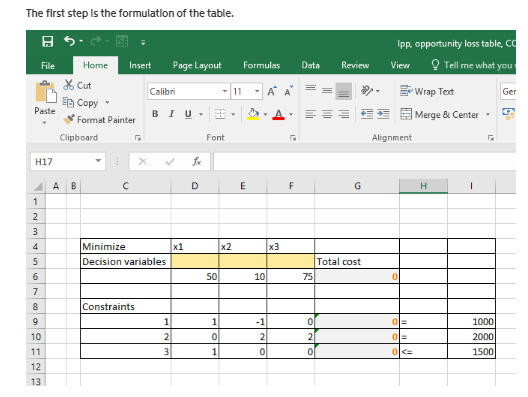528x397 pixels.
Task: Expand the Font Color dropdown arrow
Action: tap(291, 114)
